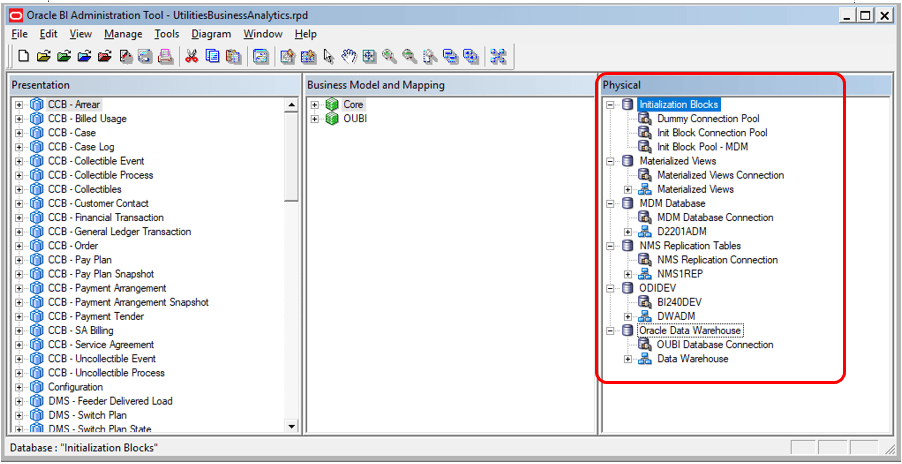The image size is (902, 464).
Task: Open the Edit menu
Action: [x=49, y=34]
